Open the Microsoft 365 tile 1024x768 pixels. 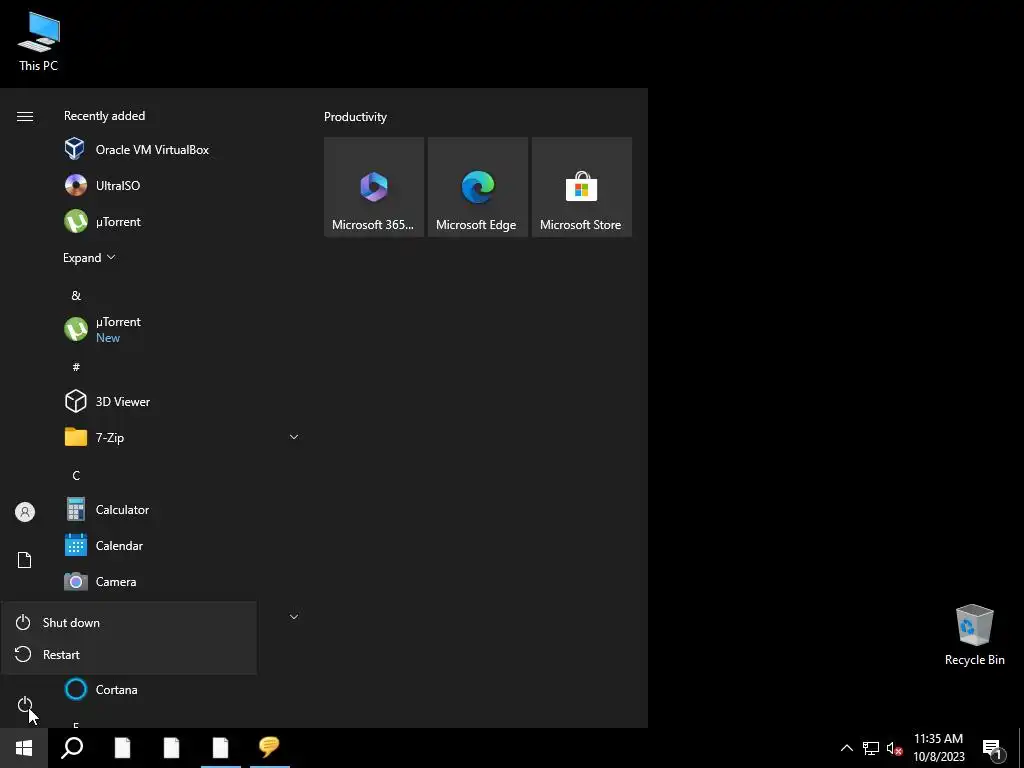click(374, 187)
